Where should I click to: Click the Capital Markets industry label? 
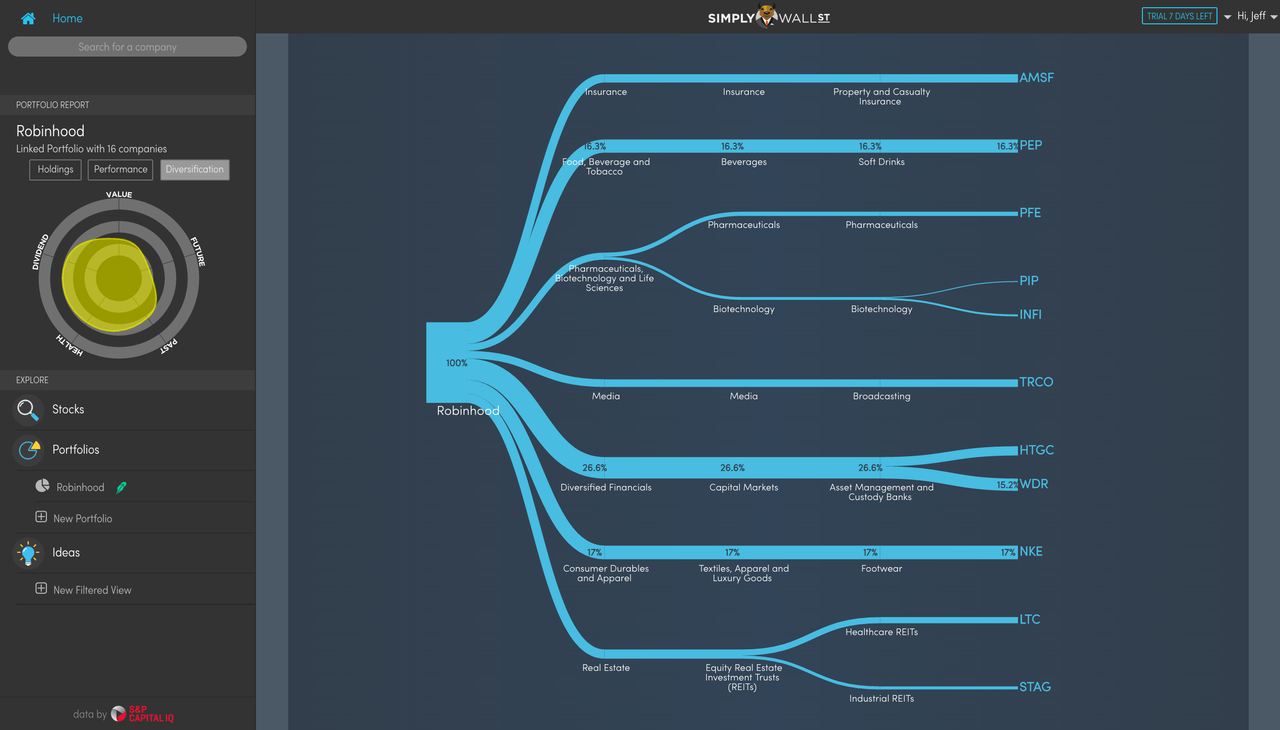pos(744,488)
